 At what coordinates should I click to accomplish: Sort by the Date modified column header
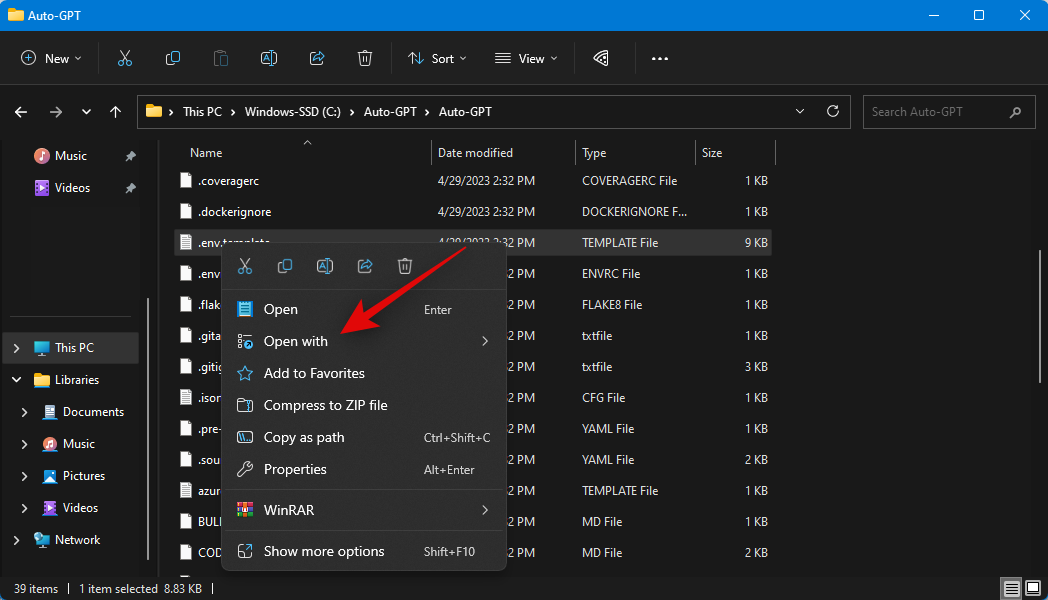[475, 153]
